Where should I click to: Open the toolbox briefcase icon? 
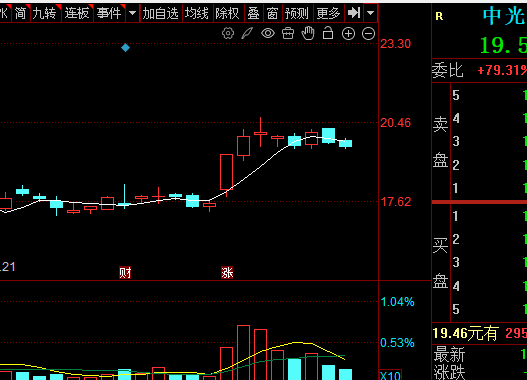coord(288,33)
